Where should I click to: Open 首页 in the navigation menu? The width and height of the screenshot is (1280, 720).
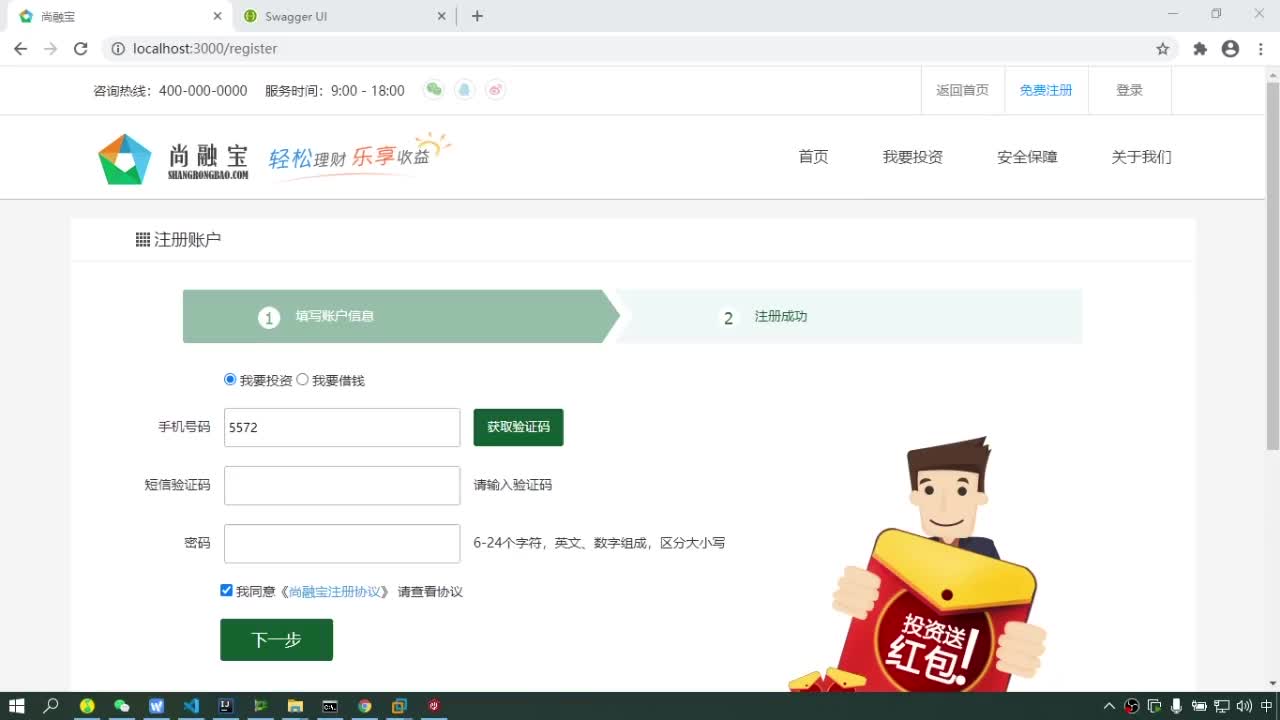pyautogui.click(x=813, y=157)
